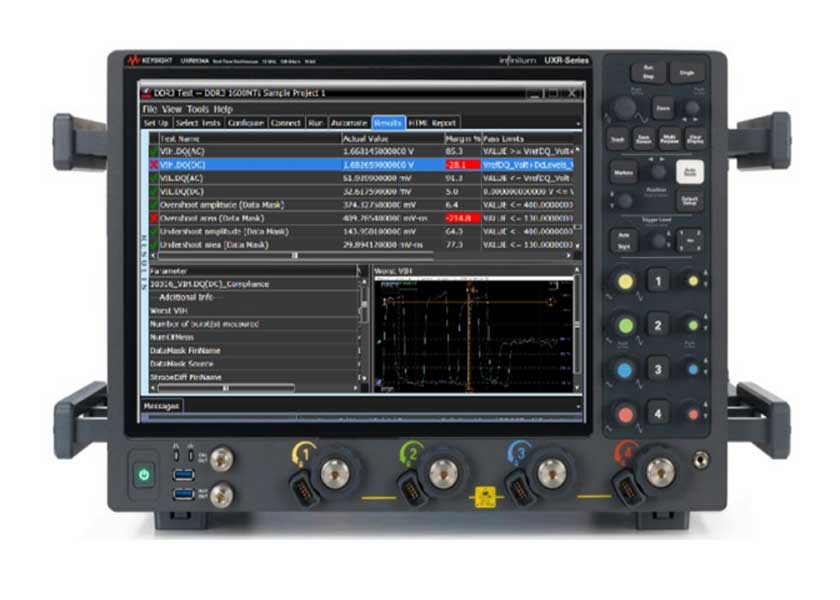Tap the channel 2 number key

[x=658, y=325]
